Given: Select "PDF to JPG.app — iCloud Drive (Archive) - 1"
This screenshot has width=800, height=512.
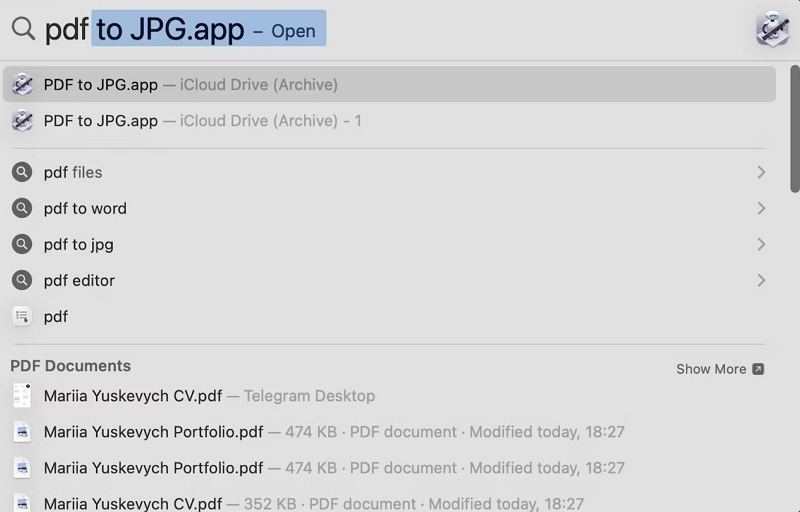Looking at the screenshot, I should [389, 121].
